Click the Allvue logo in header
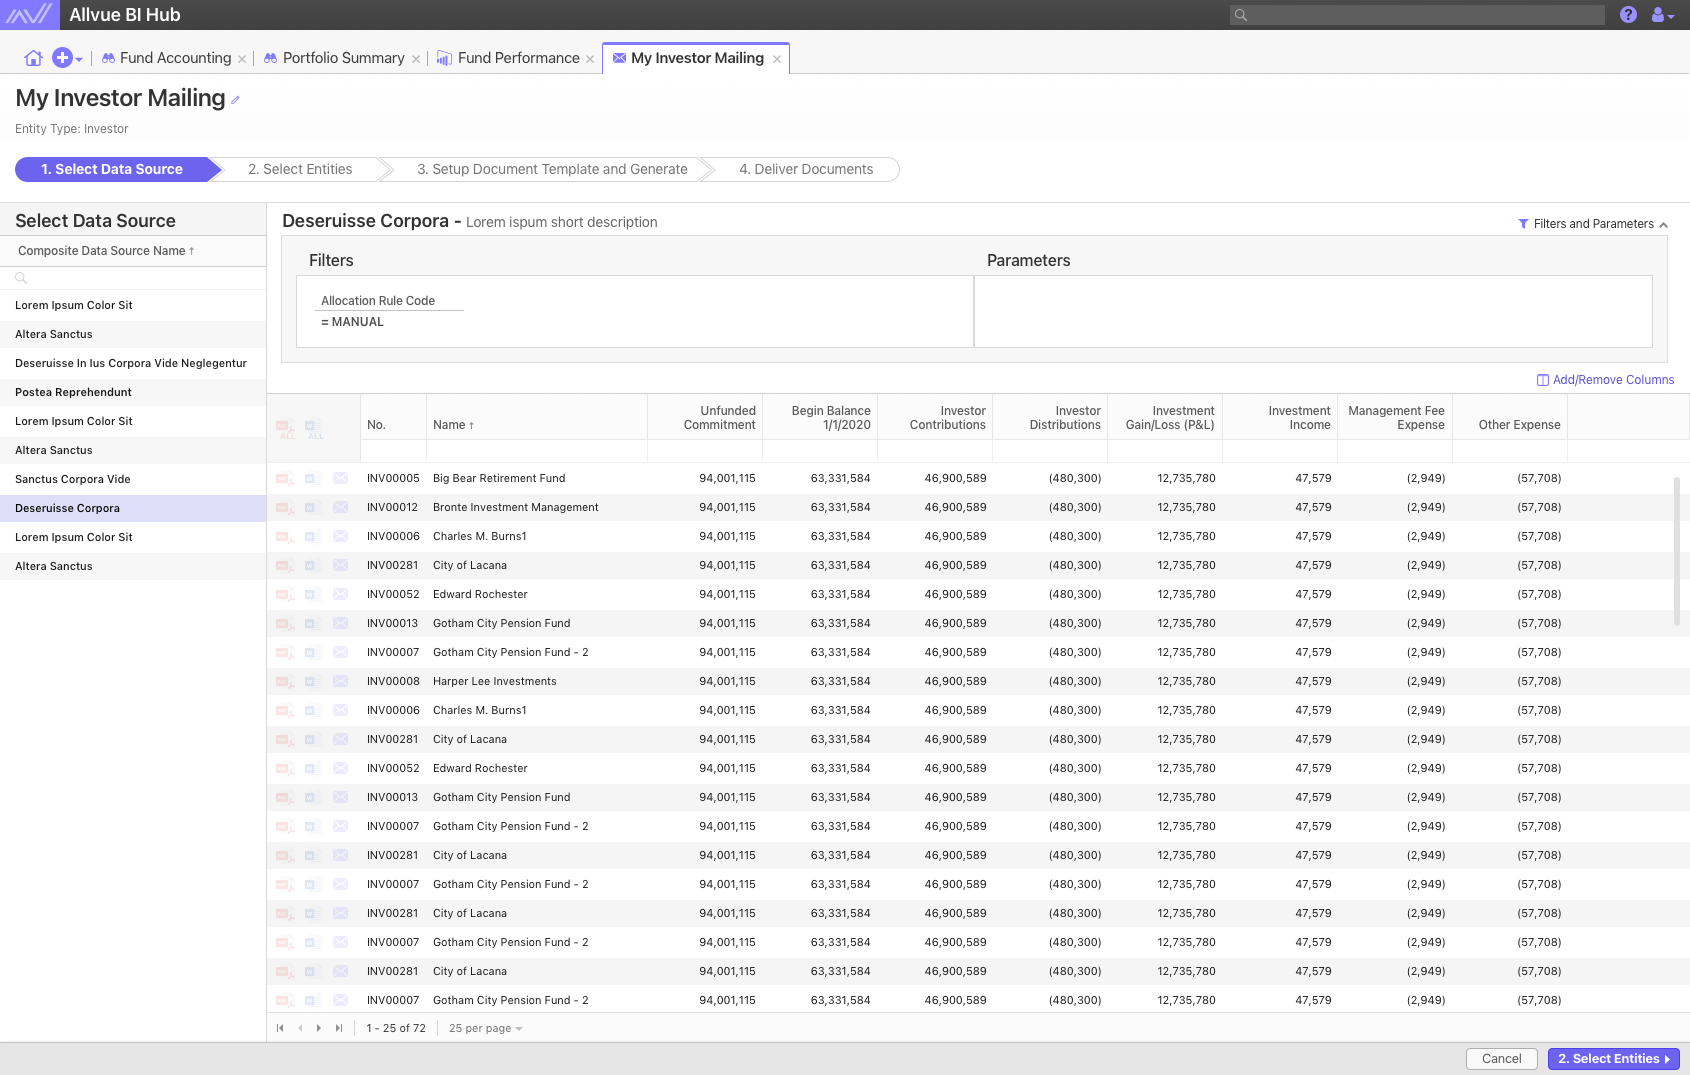The width and height of the screenshot is (1690, 1075). pos(28,15)
